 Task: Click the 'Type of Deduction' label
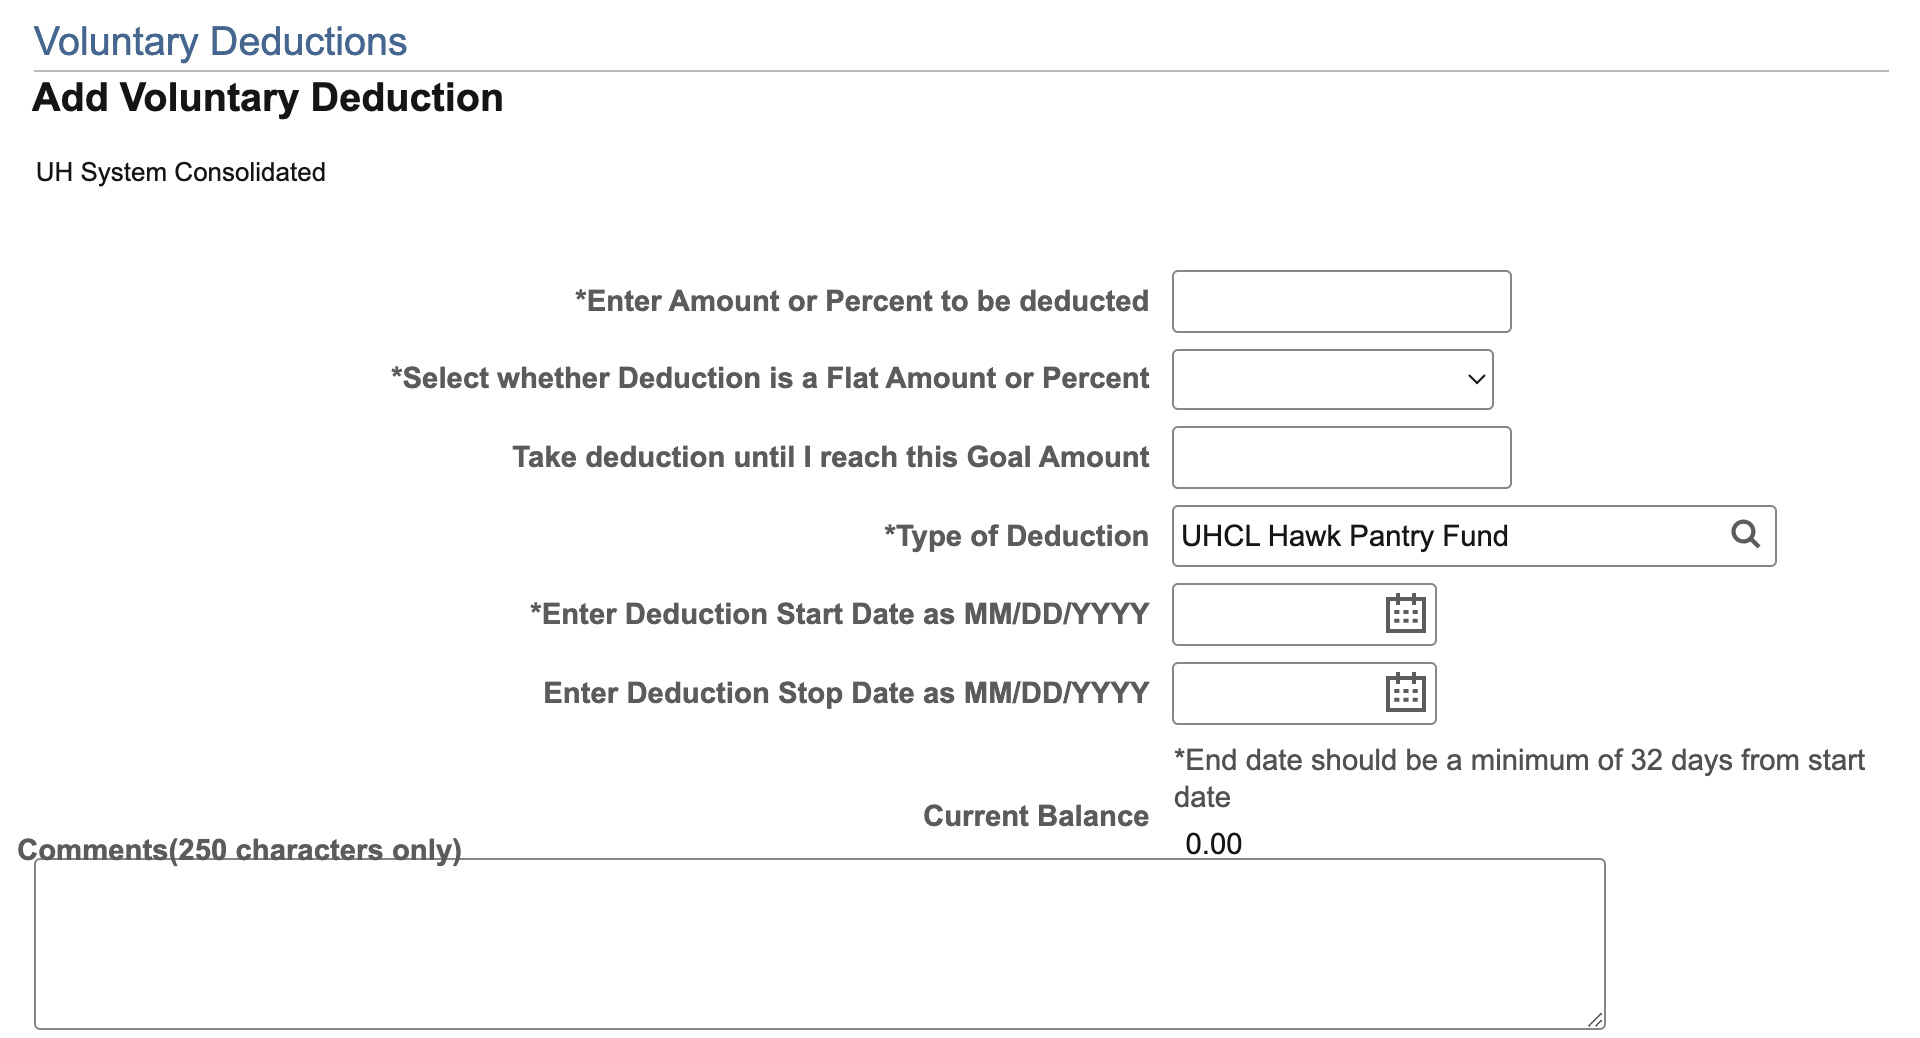point(1016,536)
